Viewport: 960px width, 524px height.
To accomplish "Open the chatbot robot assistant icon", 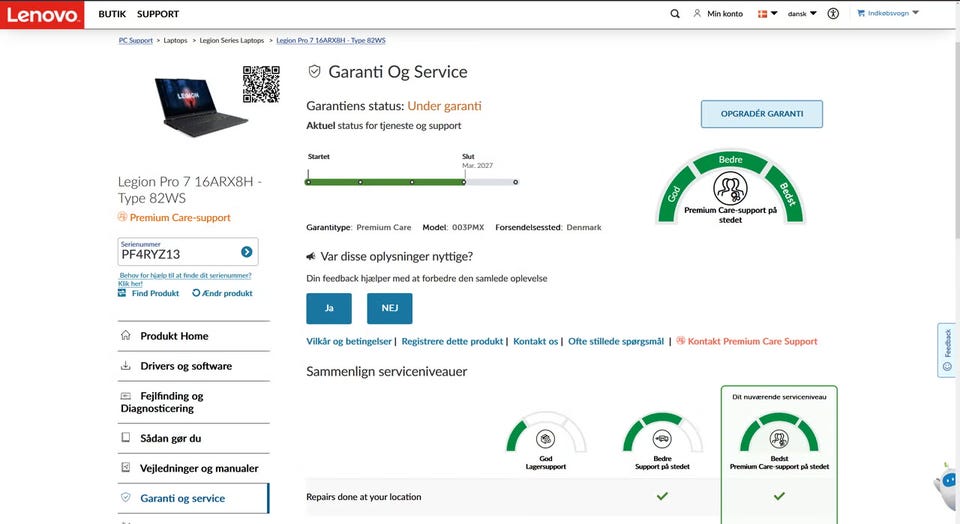I will (x=947, y=485).
